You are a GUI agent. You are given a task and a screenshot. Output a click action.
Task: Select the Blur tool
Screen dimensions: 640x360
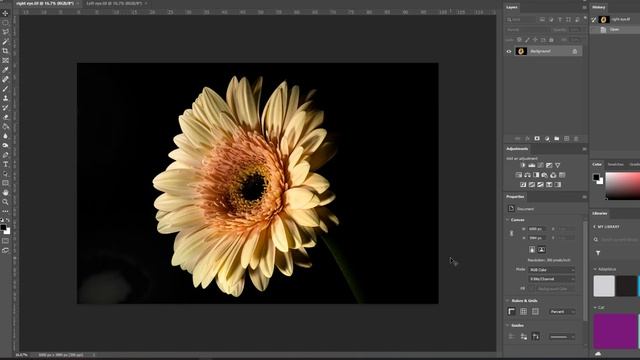5,136
